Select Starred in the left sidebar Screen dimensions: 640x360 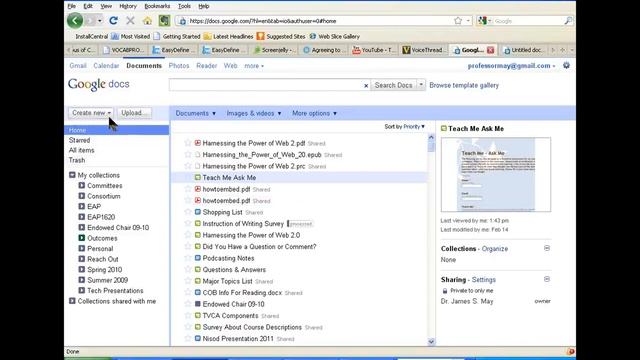(x=80, y=140)
